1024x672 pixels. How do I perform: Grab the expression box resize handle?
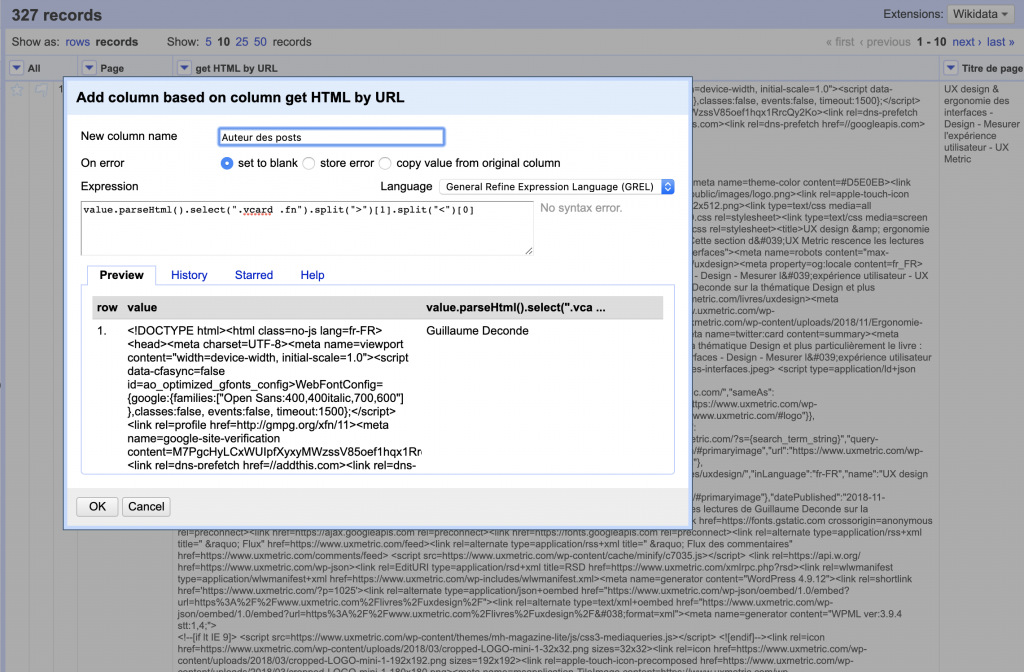(x=529, y=251)
